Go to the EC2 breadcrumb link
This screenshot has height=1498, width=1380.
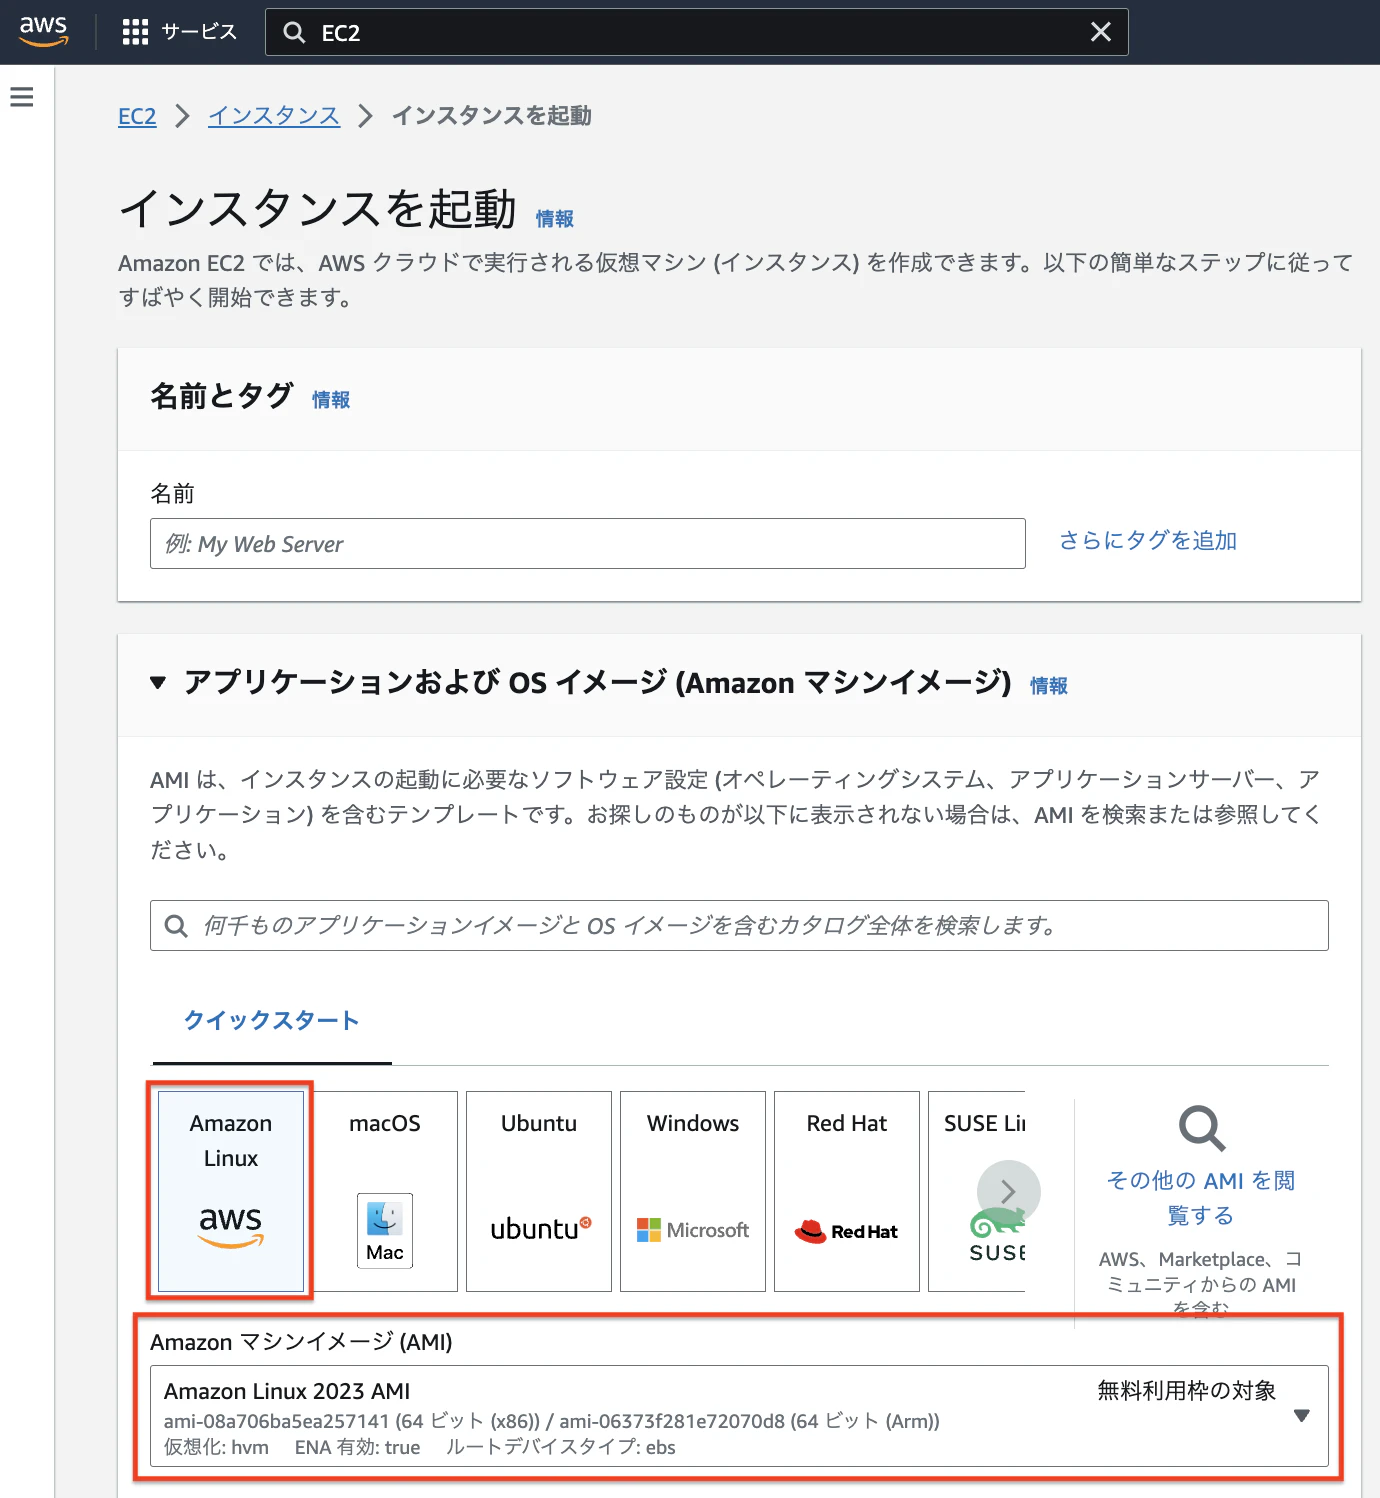[x=137, y=116]
